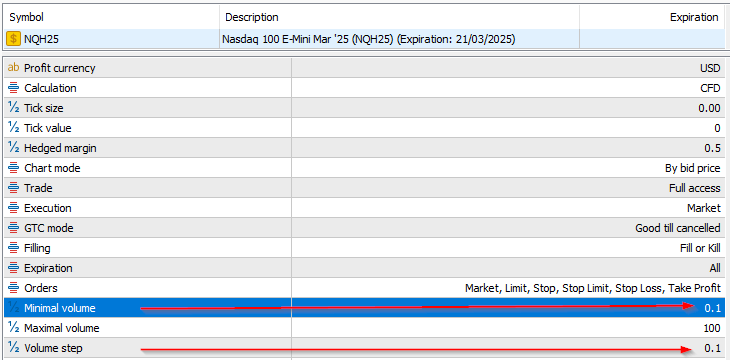Click the 'Market' execution value

(704, 208)
